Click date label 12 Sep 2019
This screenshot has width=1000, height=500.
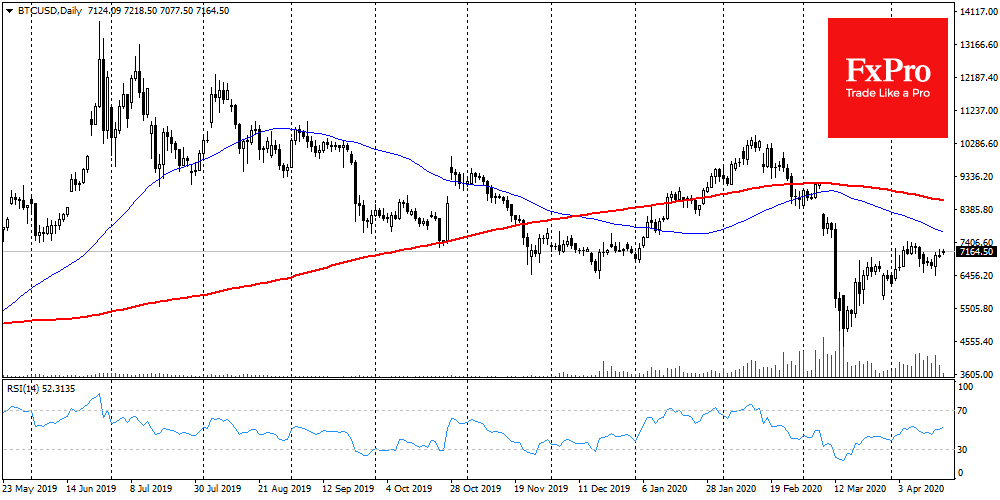coord(350,489)
